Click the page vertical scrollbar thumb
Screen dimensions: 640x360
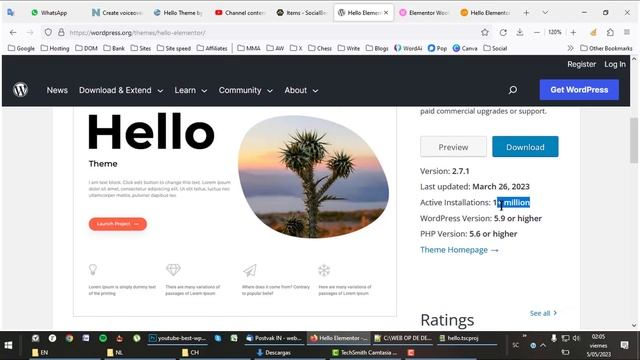click(633, 140)
